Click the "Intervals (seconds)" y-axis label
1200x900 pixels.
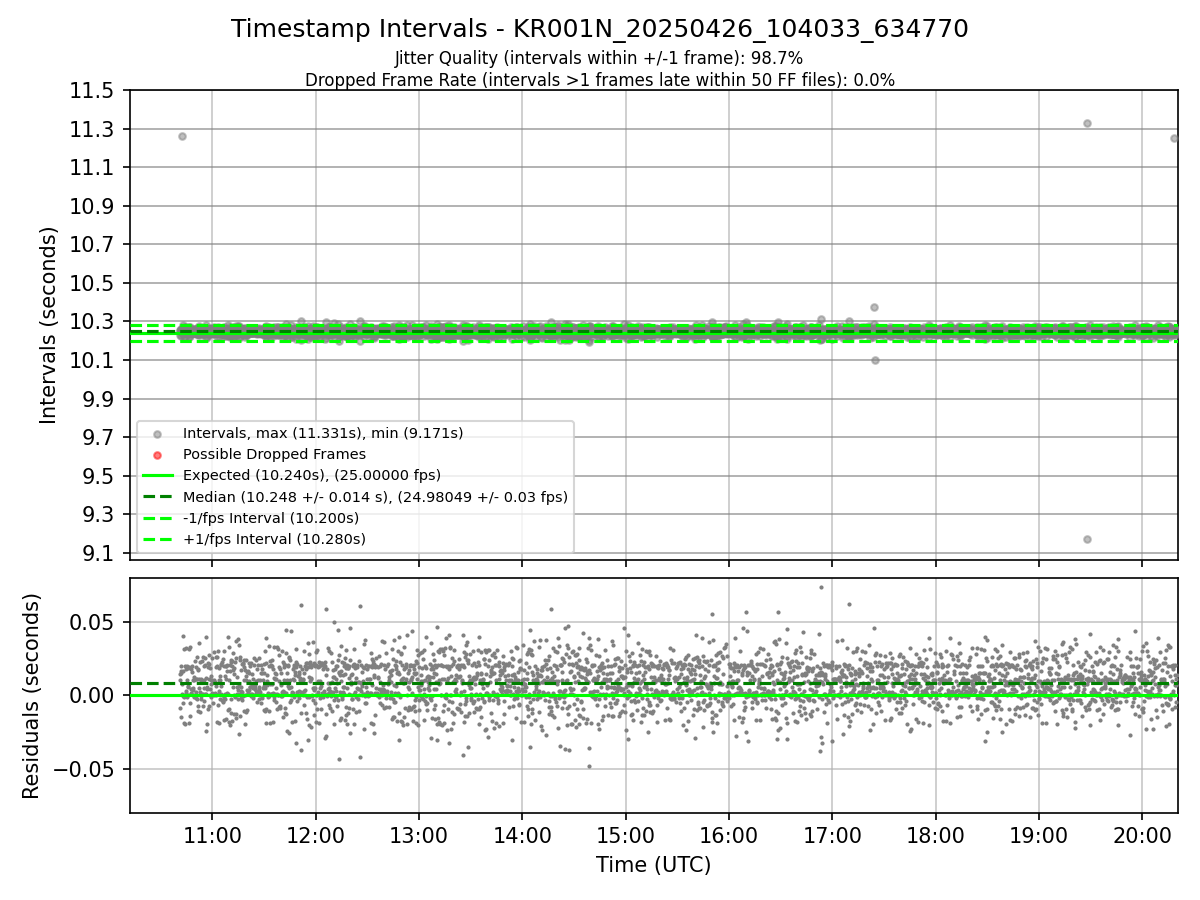point(49,325)
